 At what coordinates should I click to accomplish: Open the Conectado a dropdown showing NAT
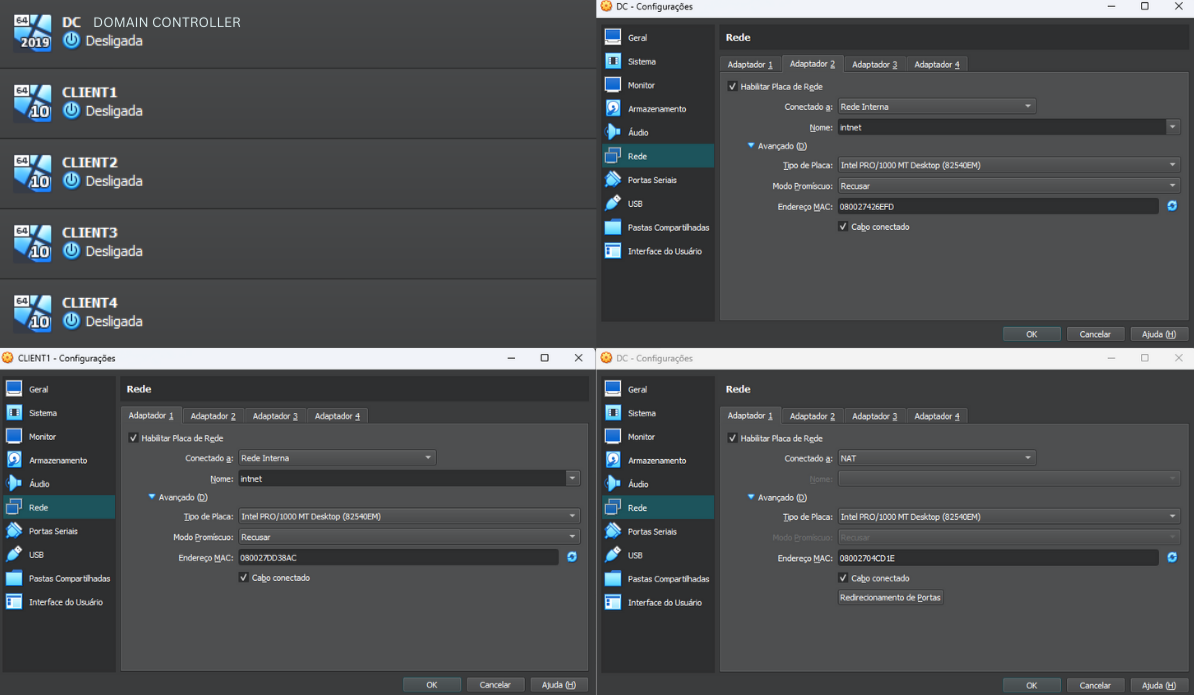(x=936, y=458)
